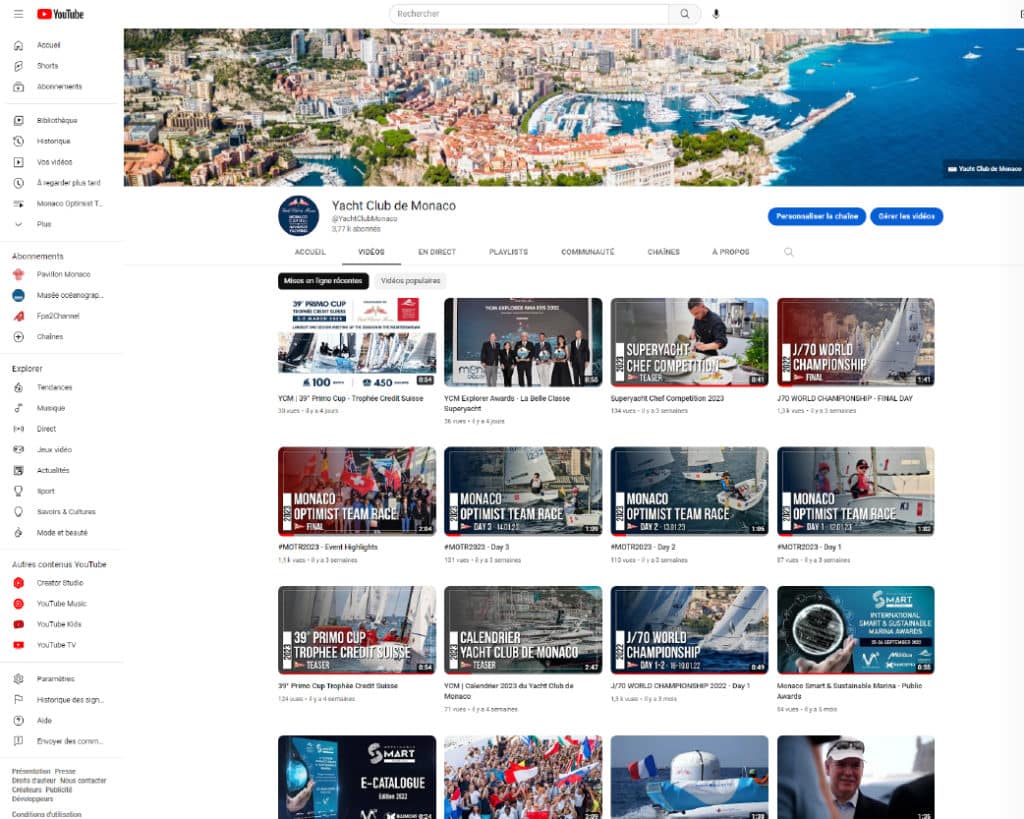Click Yacht Club de Monaco avatar
The image size is (1024, 819).
click(298, 216)
